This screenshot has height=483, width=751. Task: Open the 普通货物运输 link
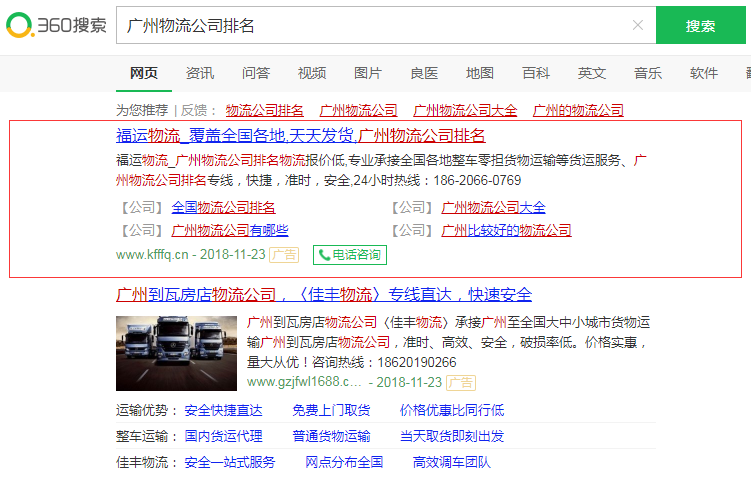click(331, 437)
